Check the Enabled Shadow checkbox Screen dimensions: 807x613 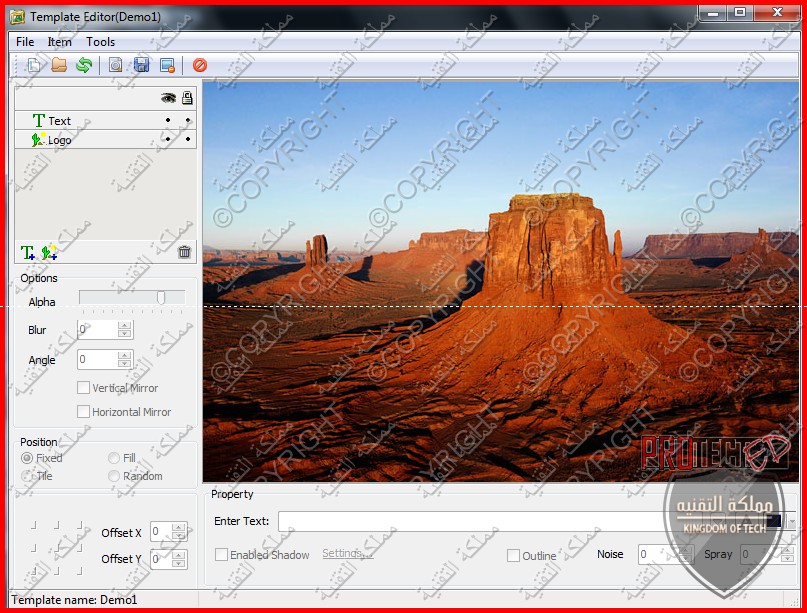pos(221,554)
